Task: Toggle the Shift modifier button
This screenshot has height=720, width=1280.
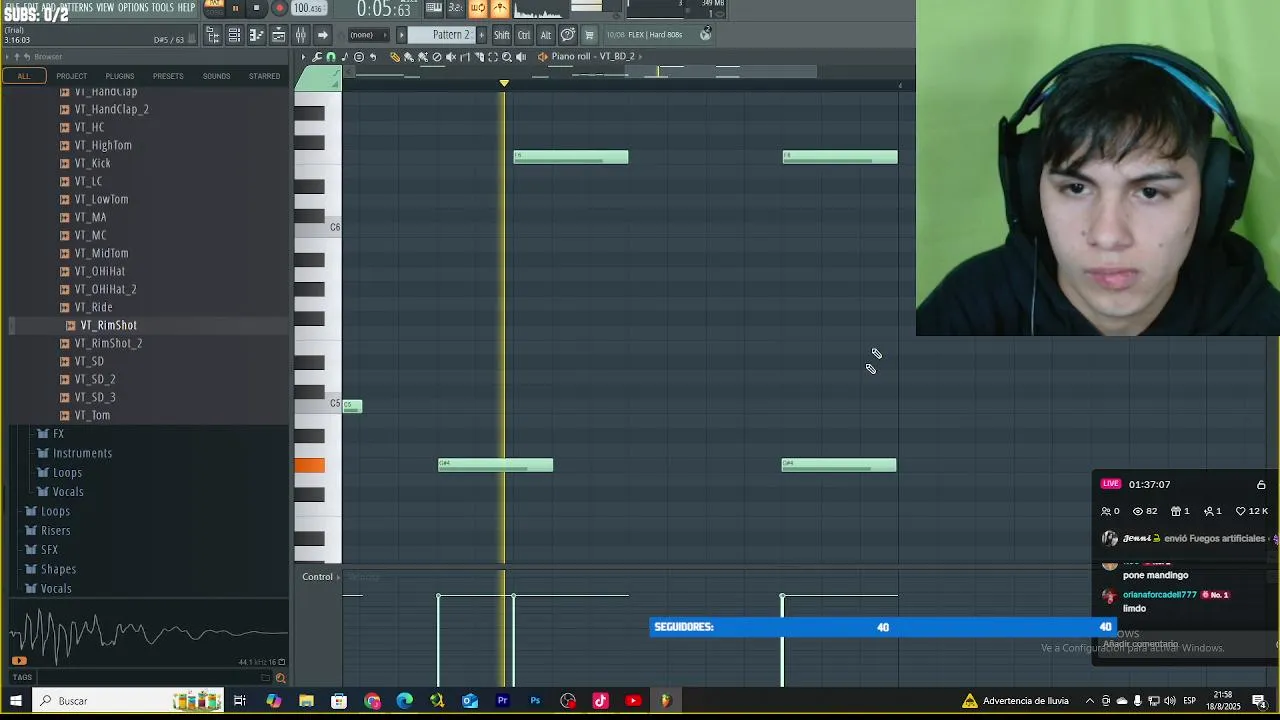Action: point(501,35)
